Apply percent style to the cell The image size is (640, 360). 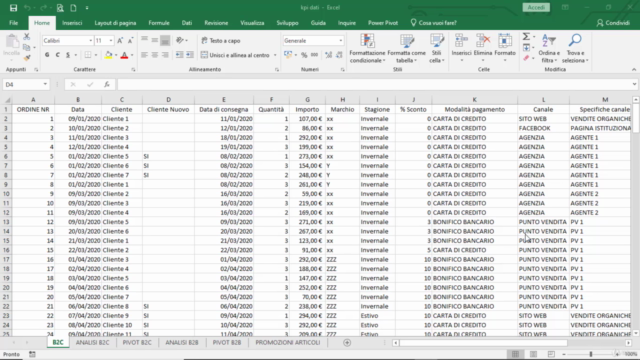[x=304, y=55]
